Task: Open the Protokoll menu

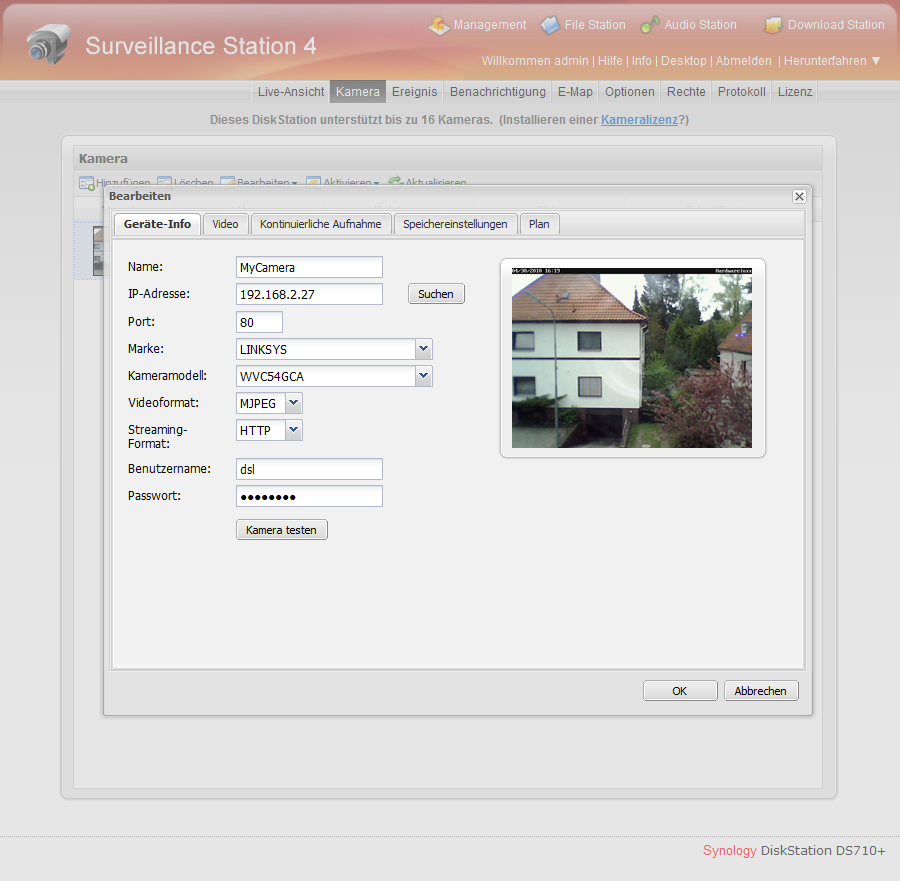Action: tap(742, 92)
